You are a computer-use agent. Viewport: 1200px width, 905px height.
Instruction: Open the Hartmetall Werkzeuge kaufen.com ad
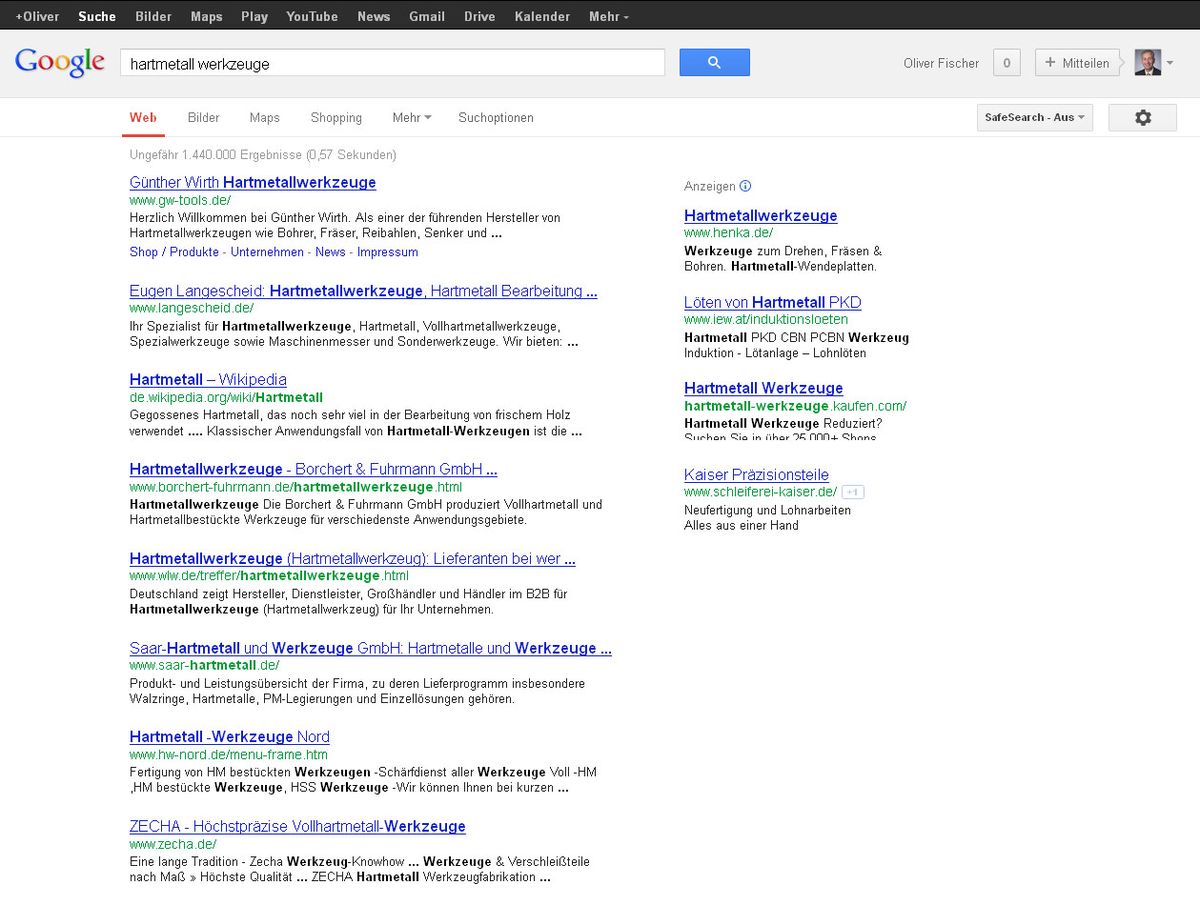764,388
